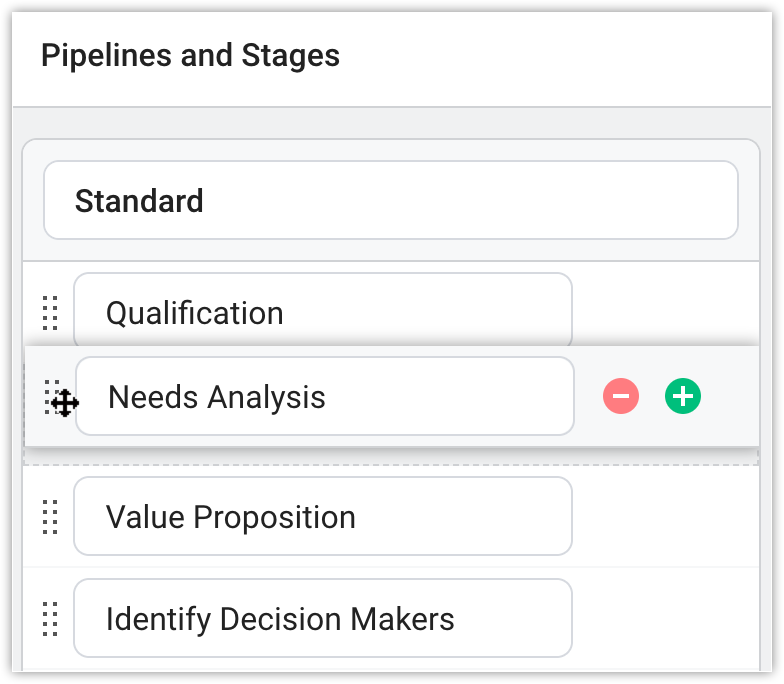Add a stage after Needs Analysis
Image resolution: width=784 pixels, height=684 pixels.
(683, 397)
